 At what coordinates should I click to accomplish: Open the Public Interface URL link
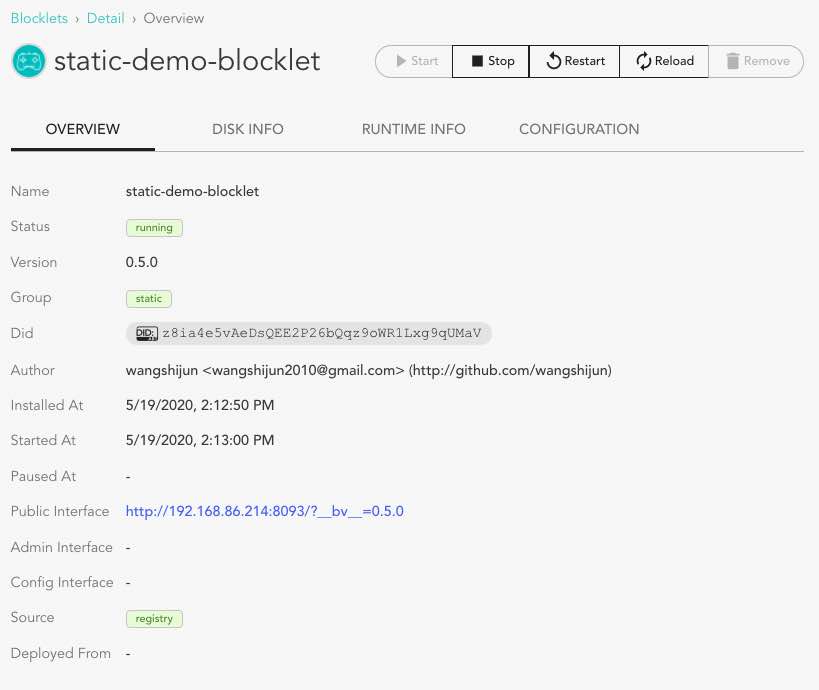point(264,511)
